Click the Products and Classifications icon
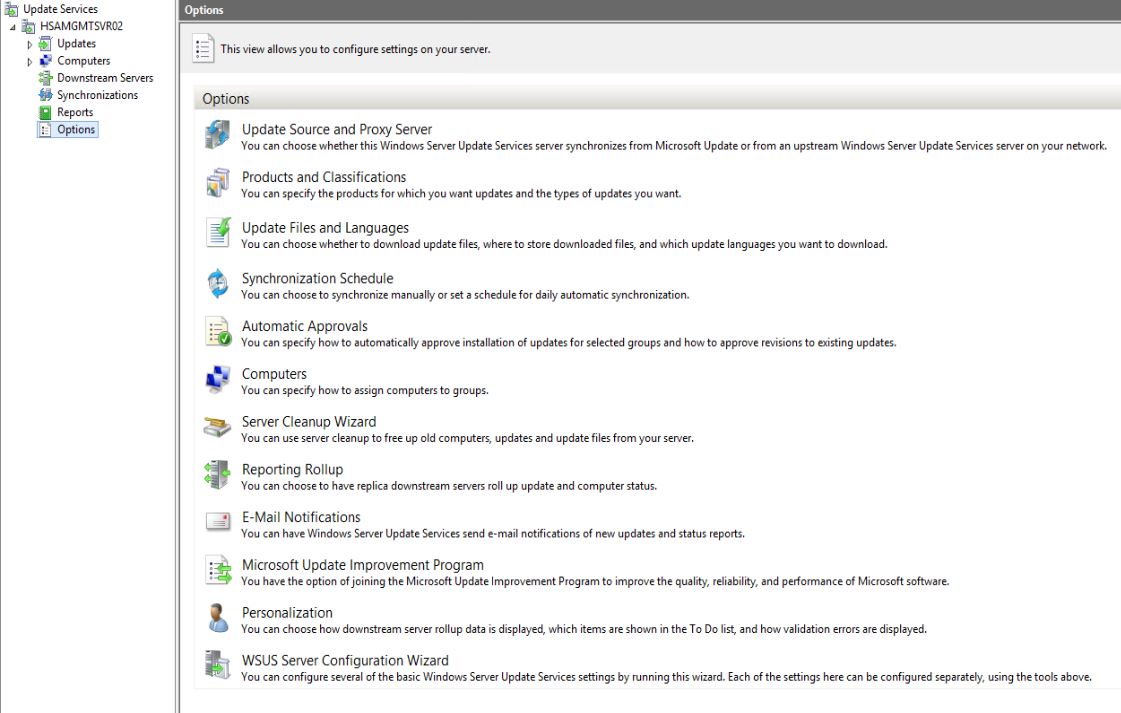 [x=217, y=182]
